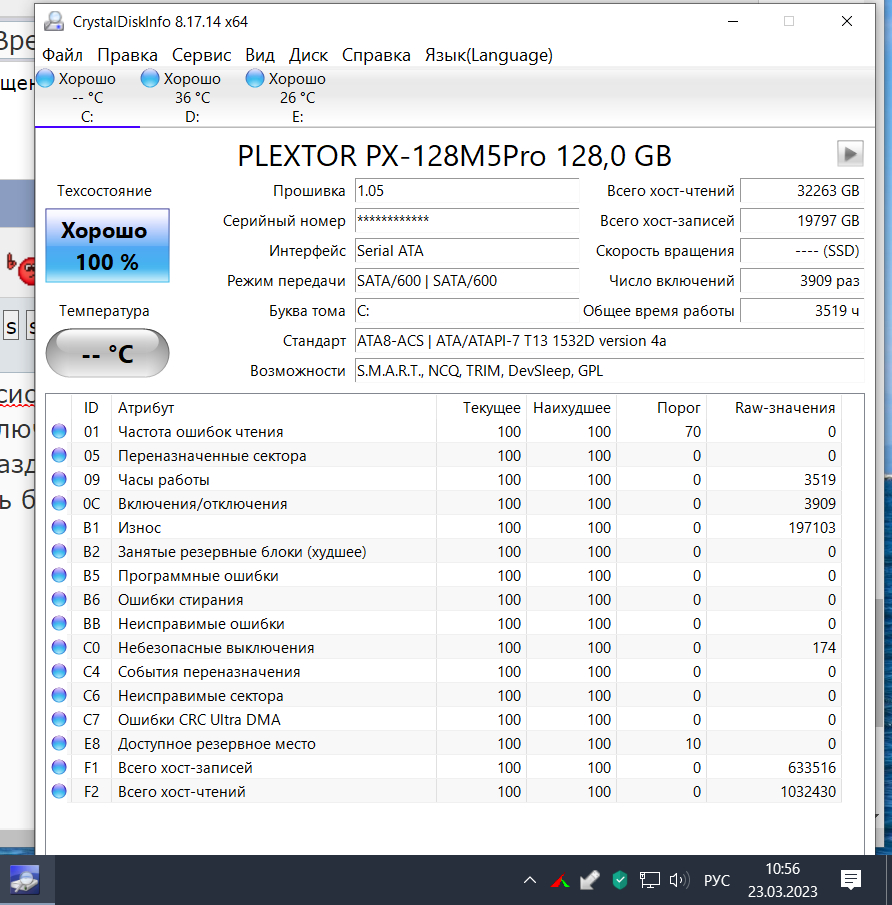Click the pen-shaped tray icon
The image size is (892, 905).
(589, 880)
